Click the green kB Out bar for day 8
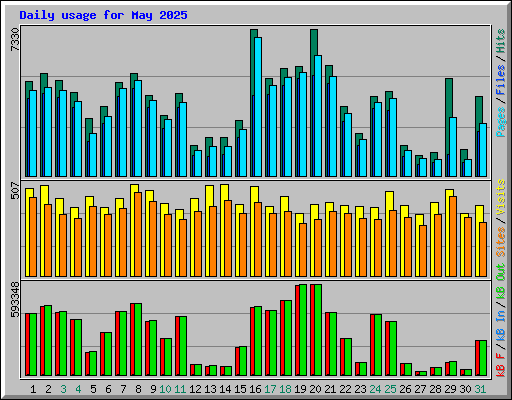512x400 pixels. (138, 340)
